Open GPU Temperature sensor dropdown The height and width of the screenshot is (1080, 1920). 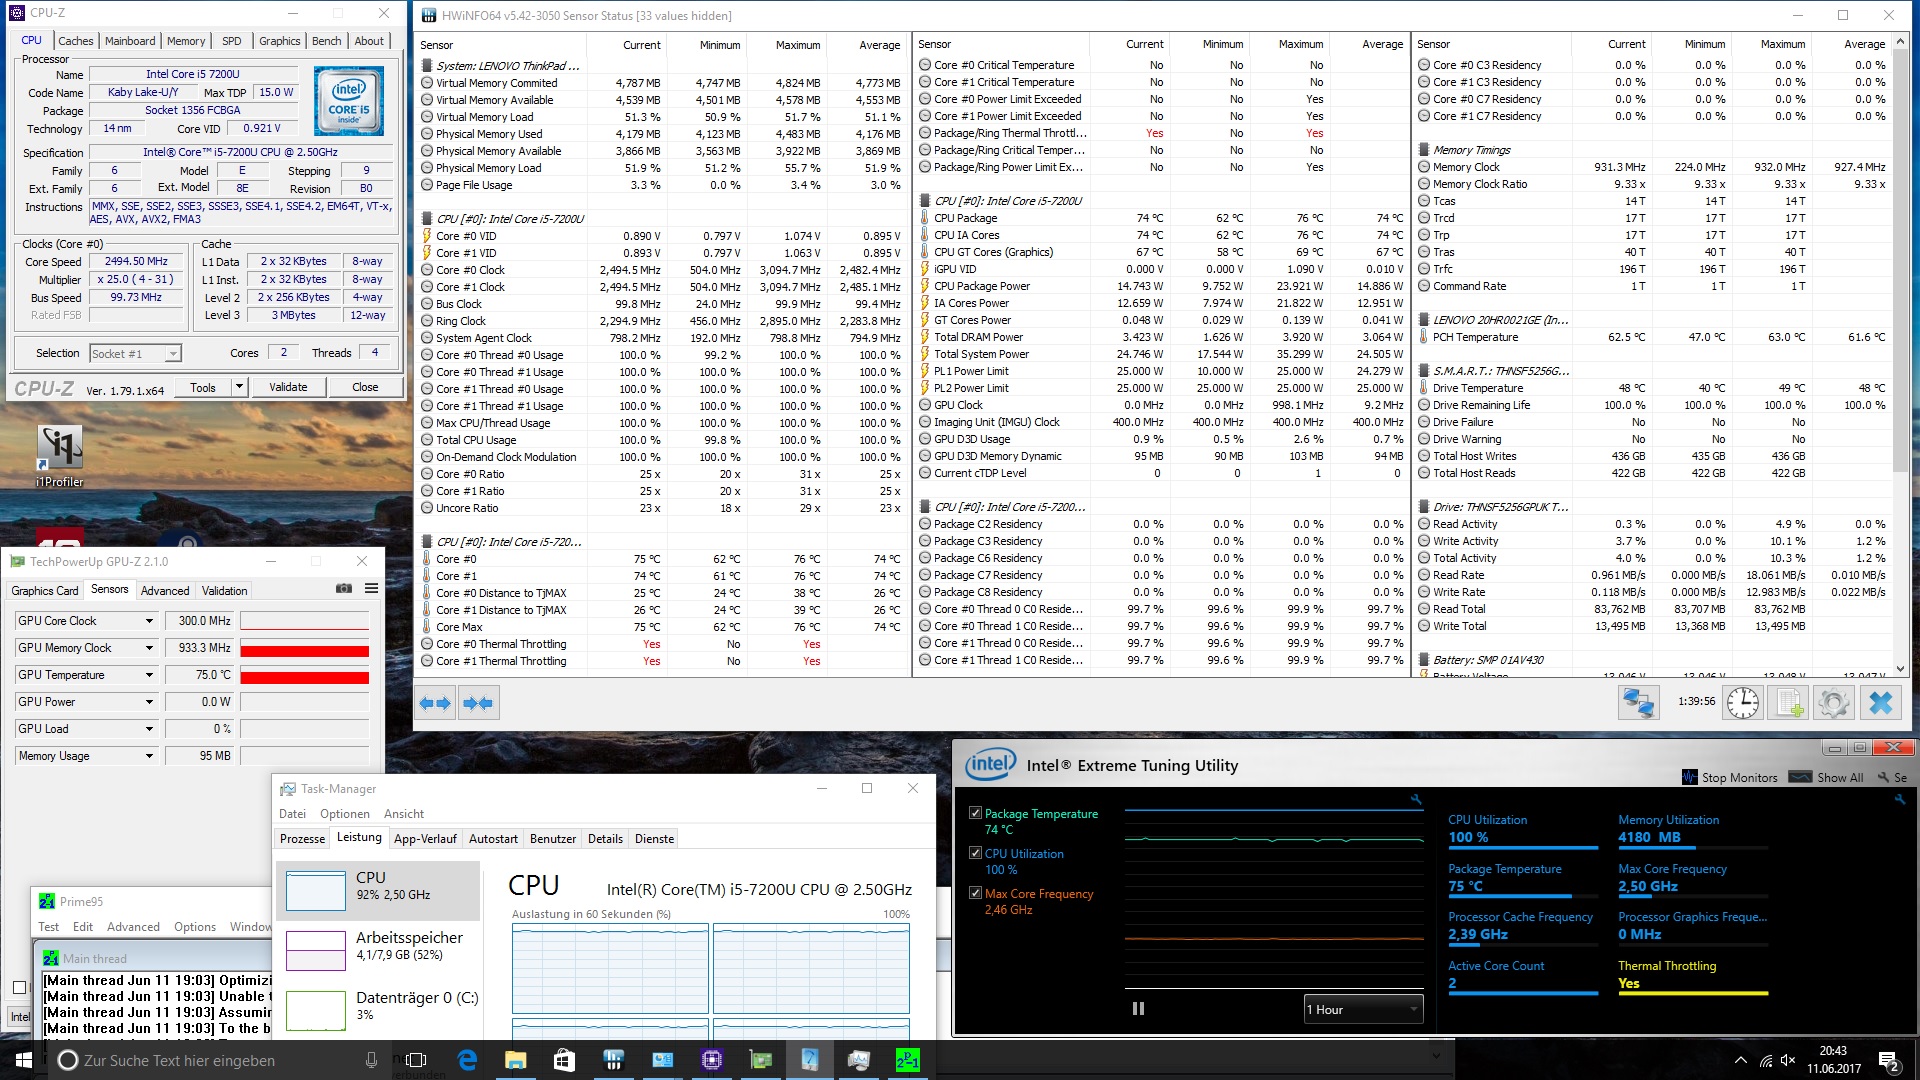(x=149, y=675)
